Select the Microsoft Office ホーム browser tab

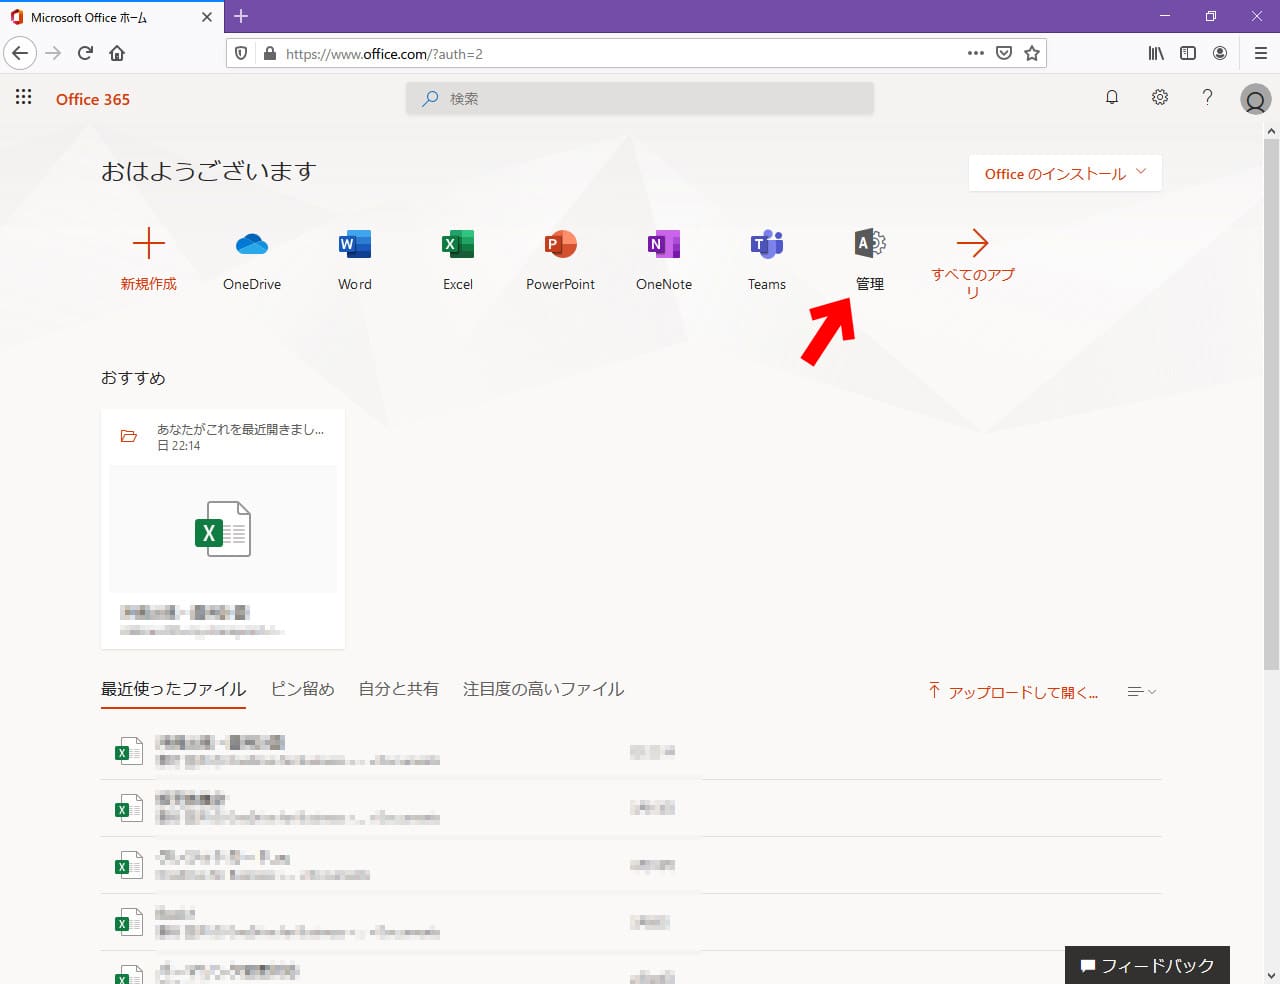coord(112,17)
